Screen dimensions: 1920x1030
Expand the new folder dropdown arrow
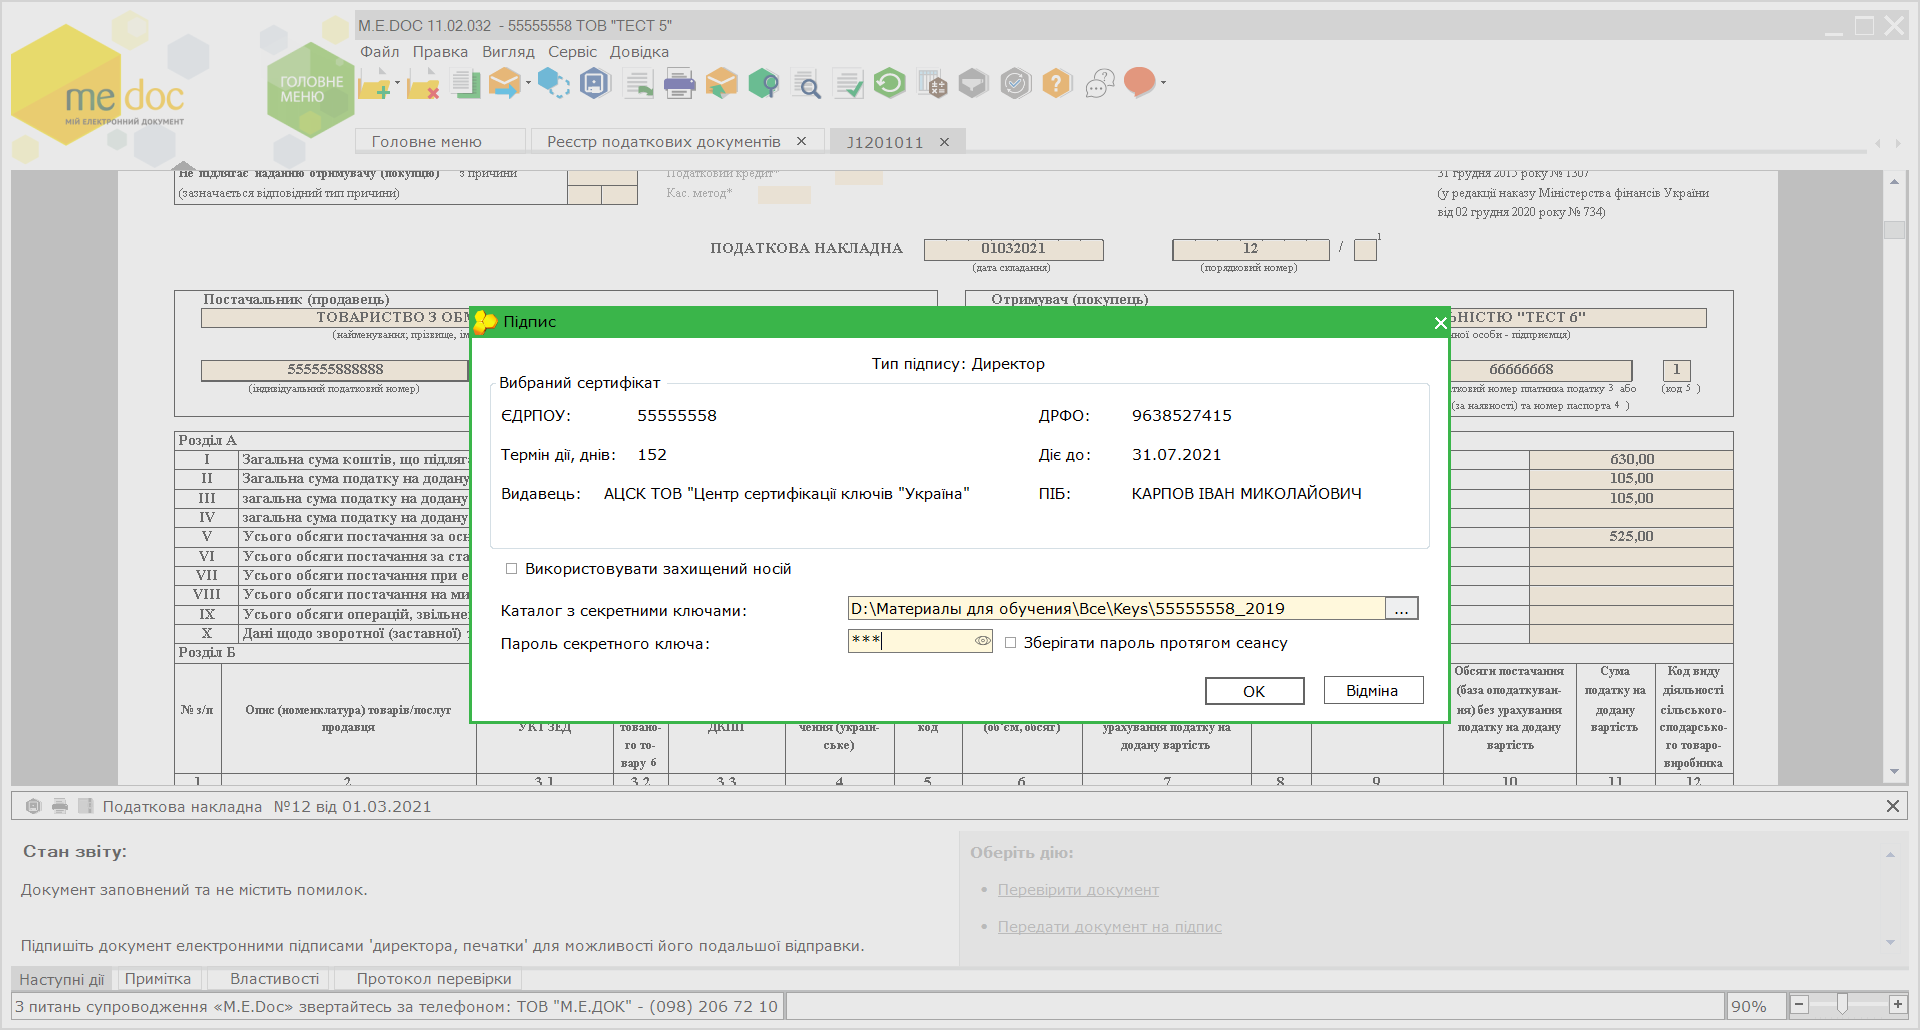click(x=398, y=83)
